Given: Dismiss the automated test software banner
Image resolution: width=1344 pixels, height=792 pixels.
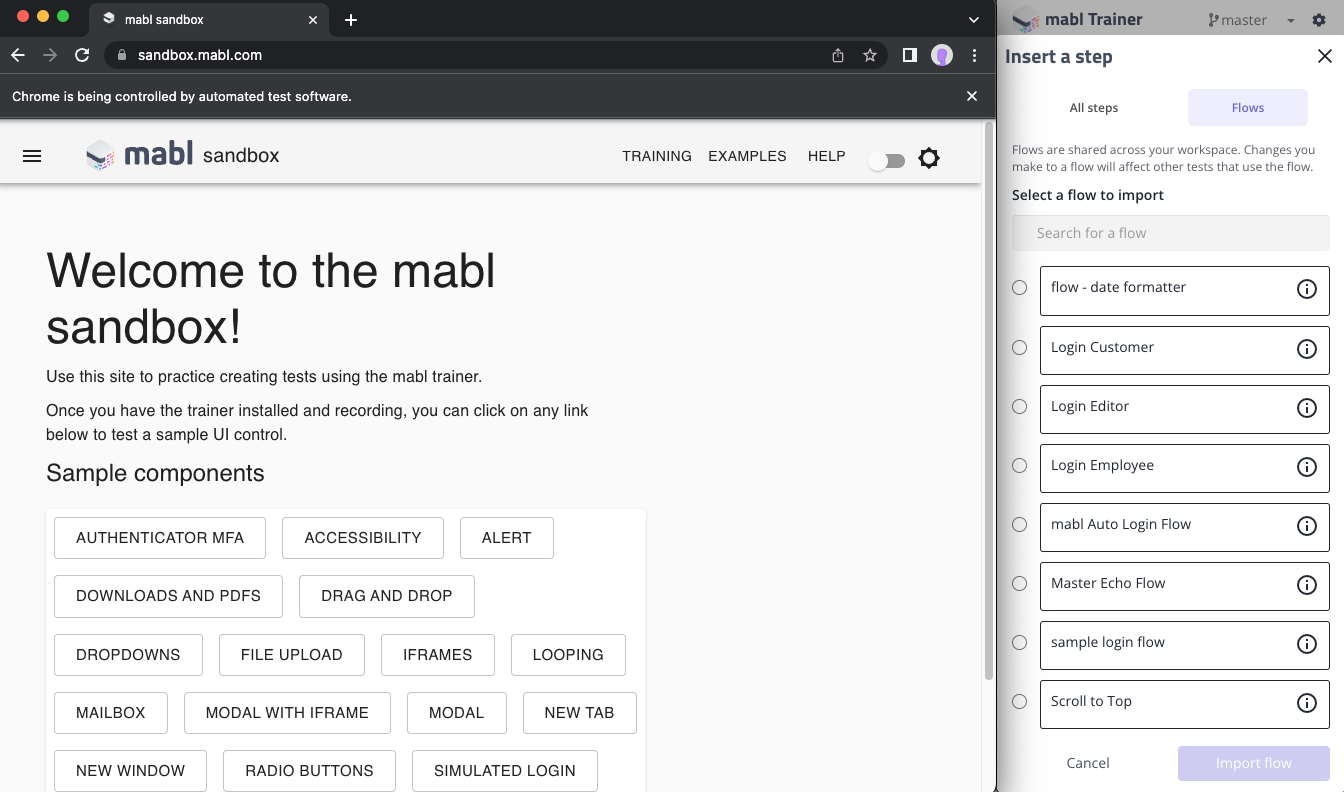Looking at the screenshot, I should (x=972, y=96).
